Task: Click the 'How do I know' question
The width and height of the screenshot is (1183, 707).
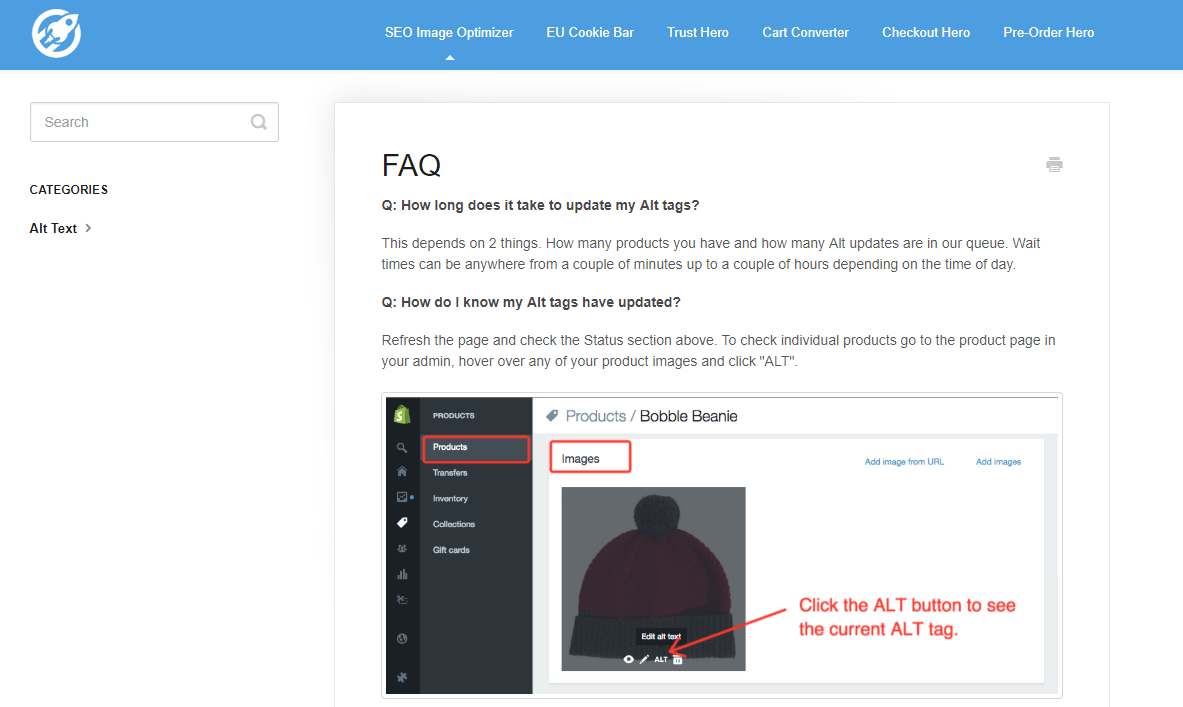Action: [x=531, y=302]
